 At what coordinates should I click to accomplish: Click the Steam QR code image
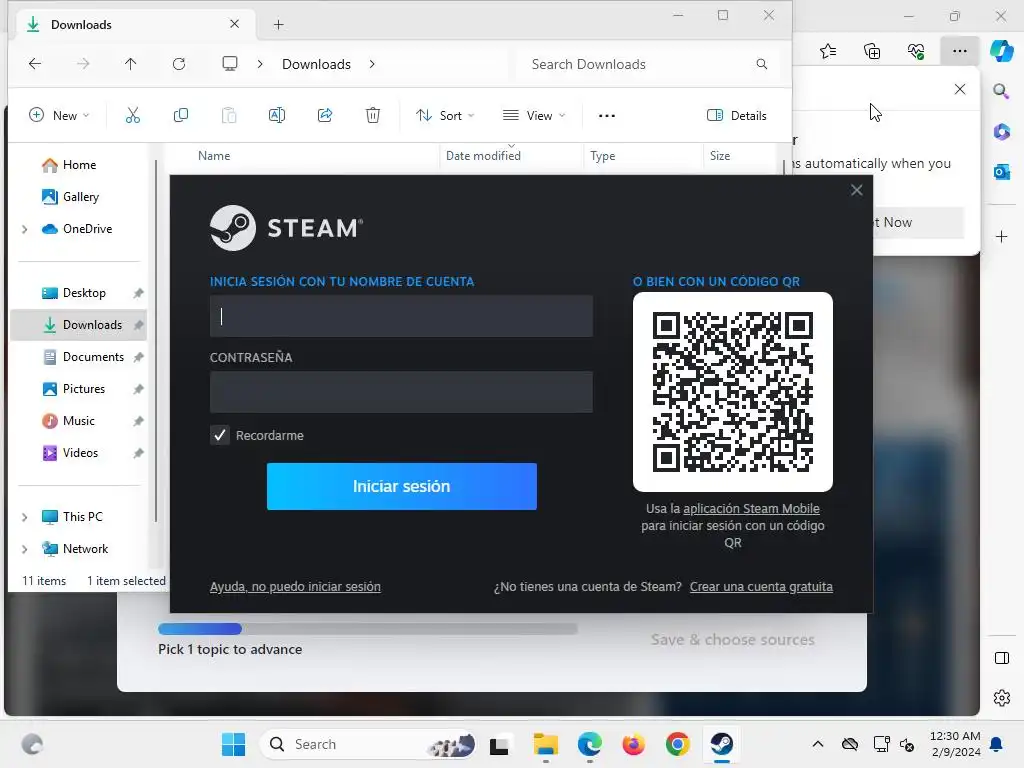pyautogui.click(x=733, y=392)
